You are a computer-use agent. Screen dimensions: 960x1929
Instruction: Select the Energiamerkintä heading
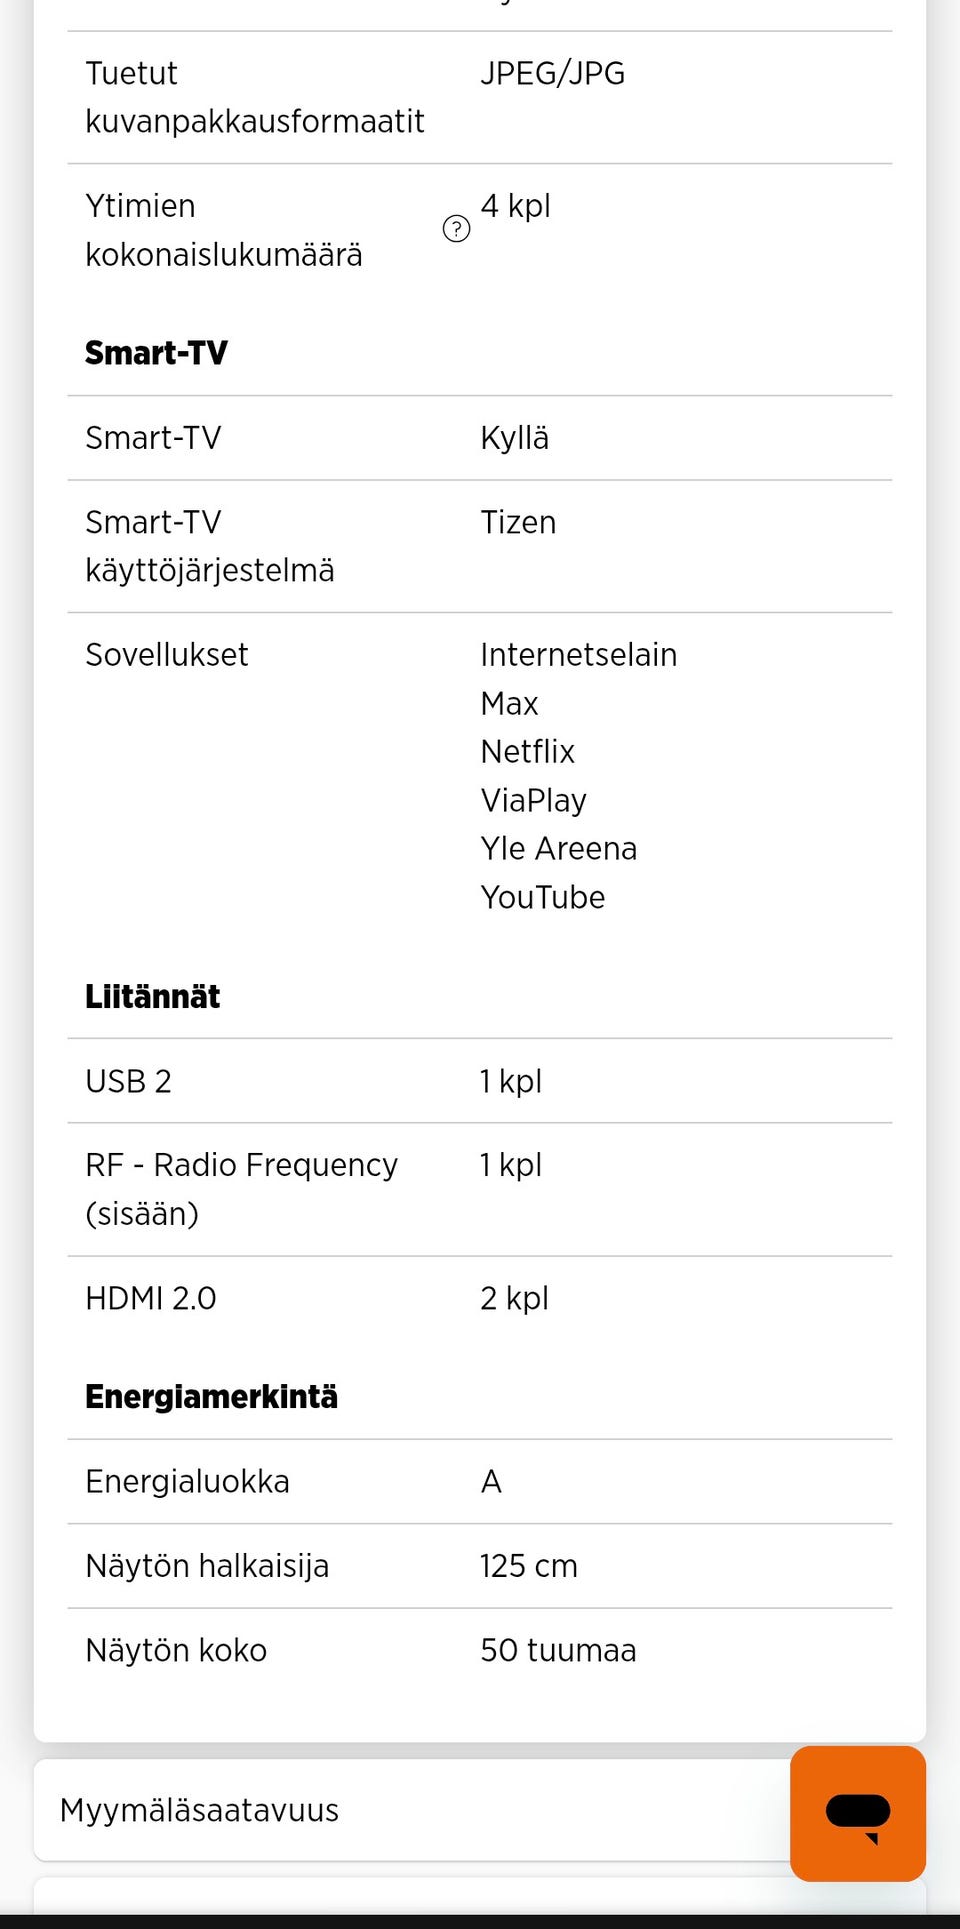click(211, 1397)
